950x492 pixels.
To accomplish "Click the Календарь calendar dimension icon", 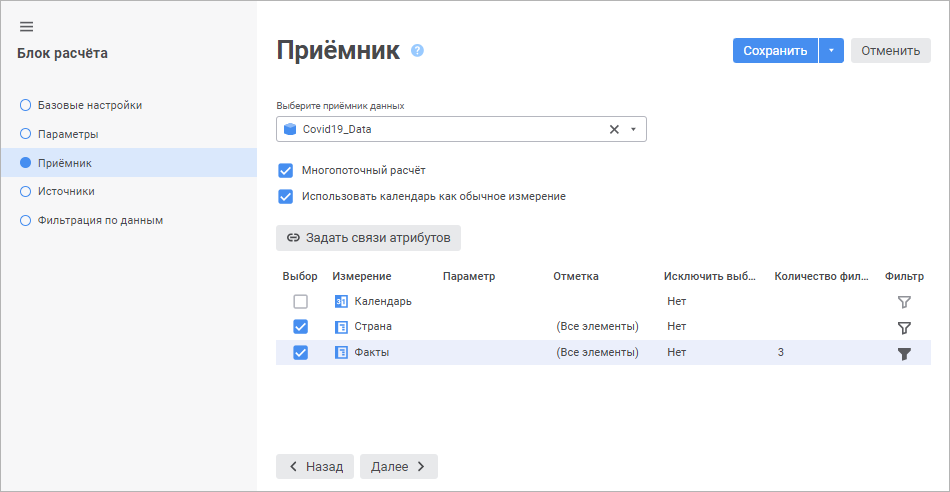I will point(342,301).
